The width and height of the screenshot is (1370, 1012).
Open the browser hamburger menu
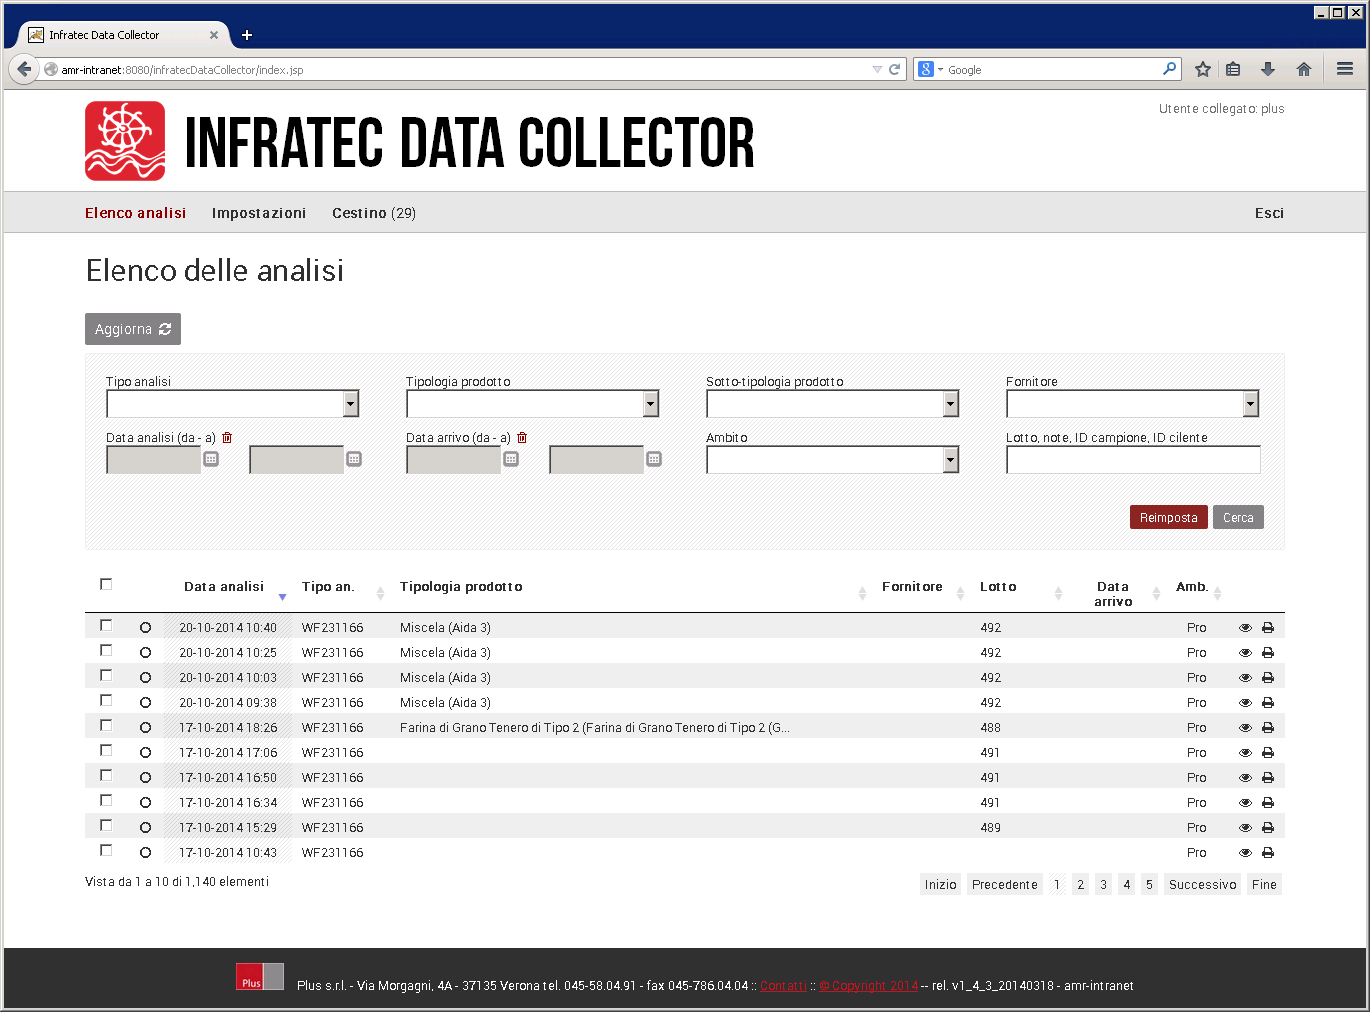1345,69
